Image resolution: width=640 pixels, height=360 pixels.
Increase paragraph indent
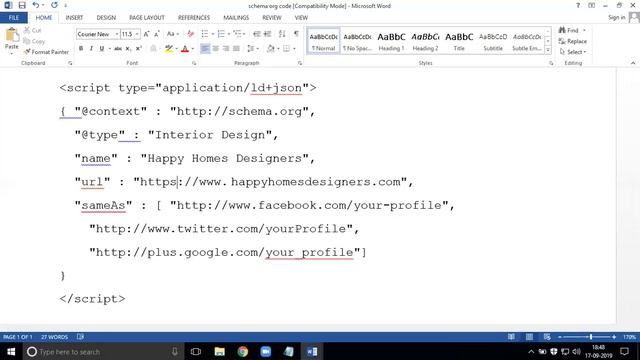(x=267, y=34)
